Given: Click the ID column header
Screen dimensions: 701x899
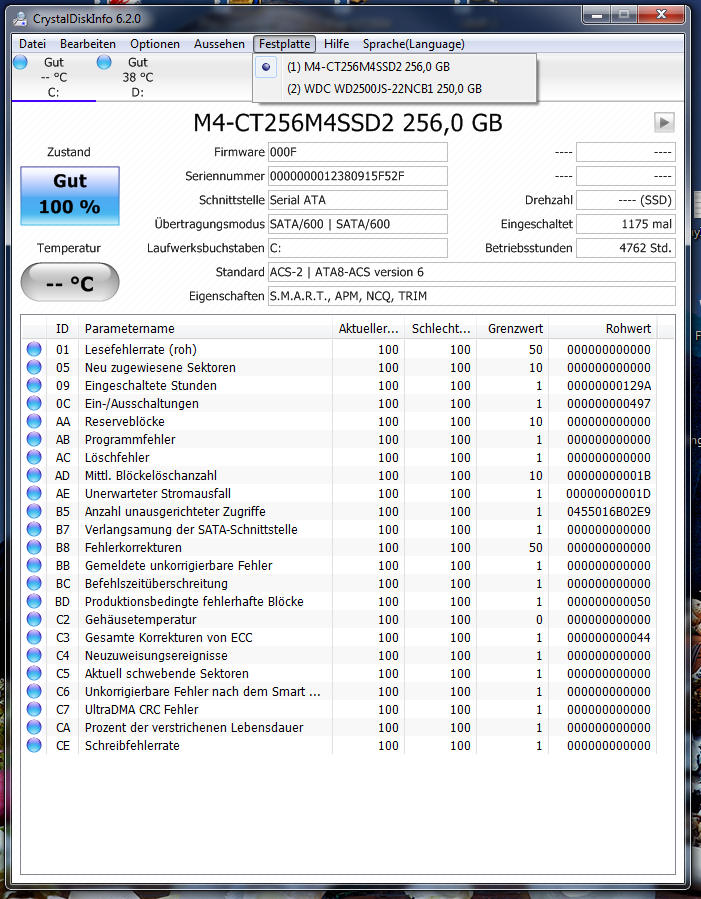Looking at the screenshot, I should pos(62,329).
